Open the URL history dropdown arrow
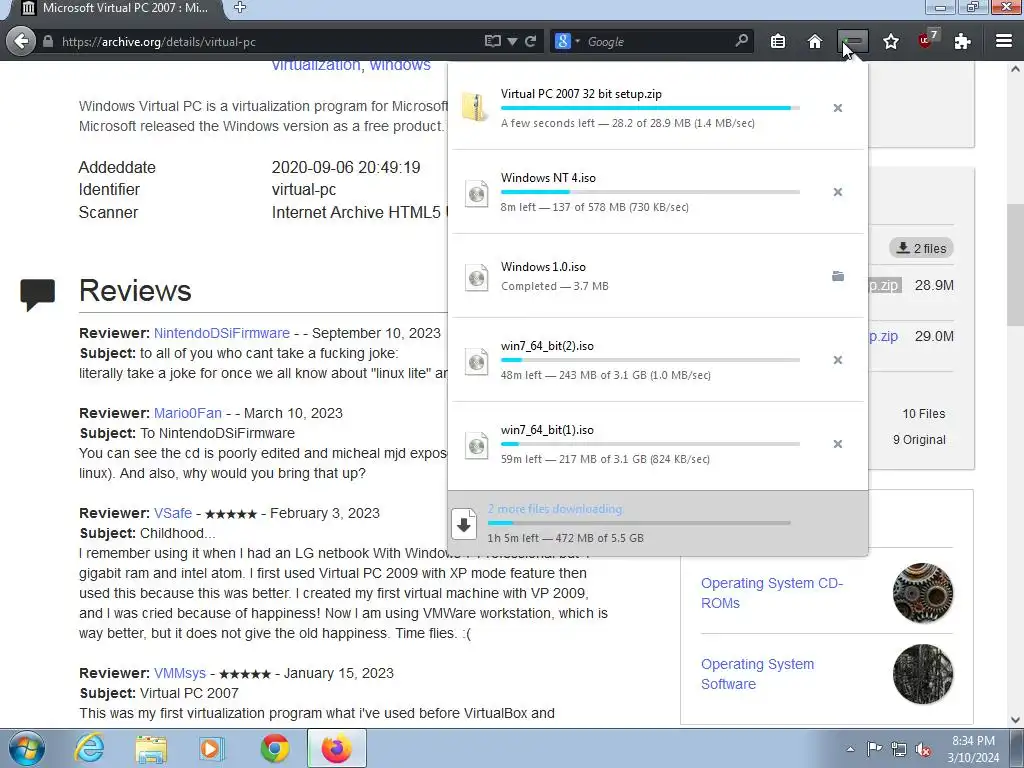This screenshot has height=768, width=1024. [x=512, y=42]
